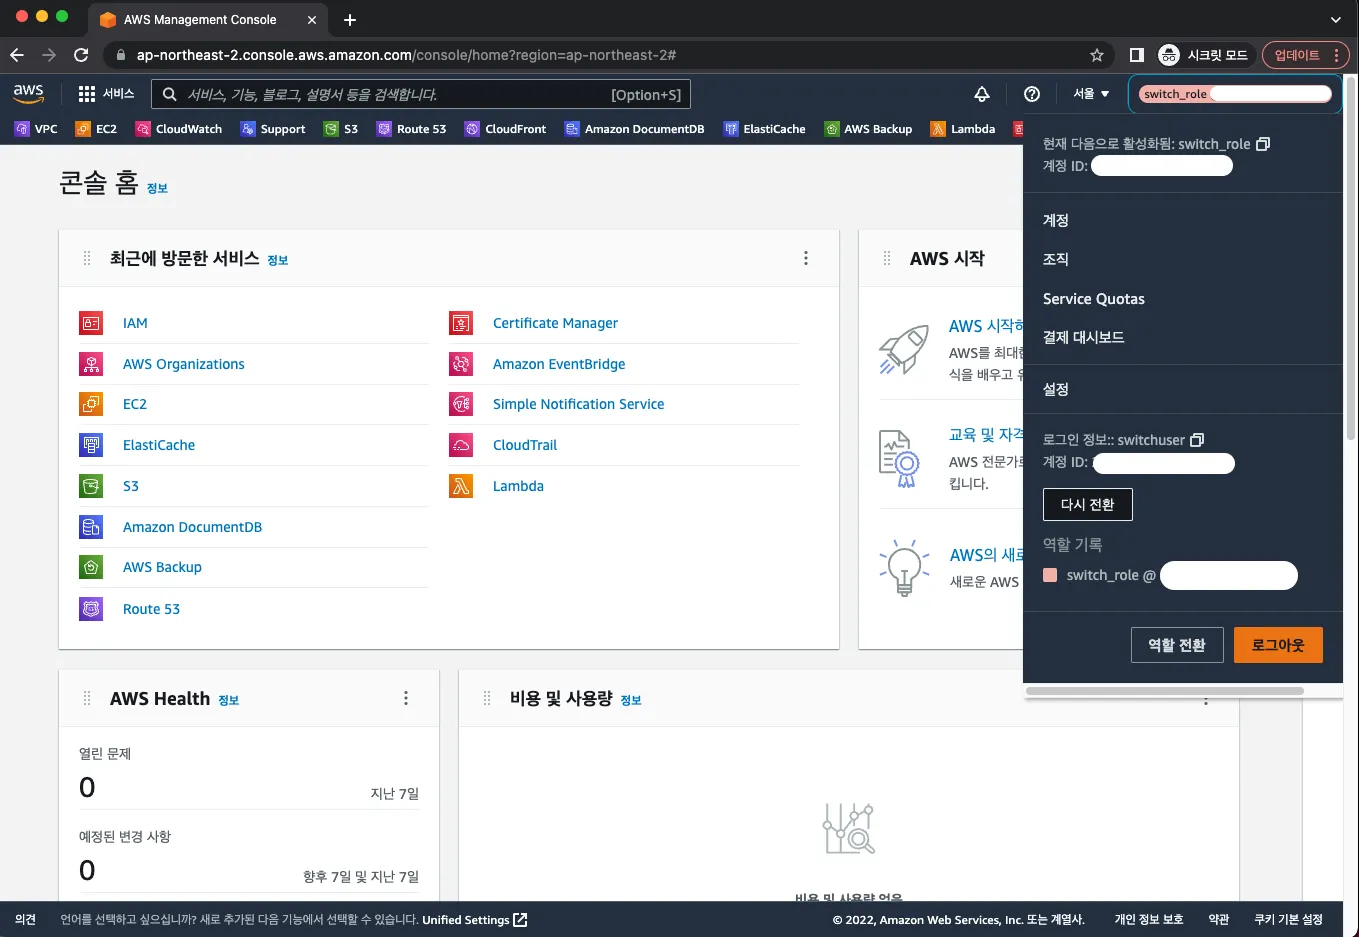Select the EC2 icon in recent services
Screen dimensions: 1359x937
click(x=91, y=404)
